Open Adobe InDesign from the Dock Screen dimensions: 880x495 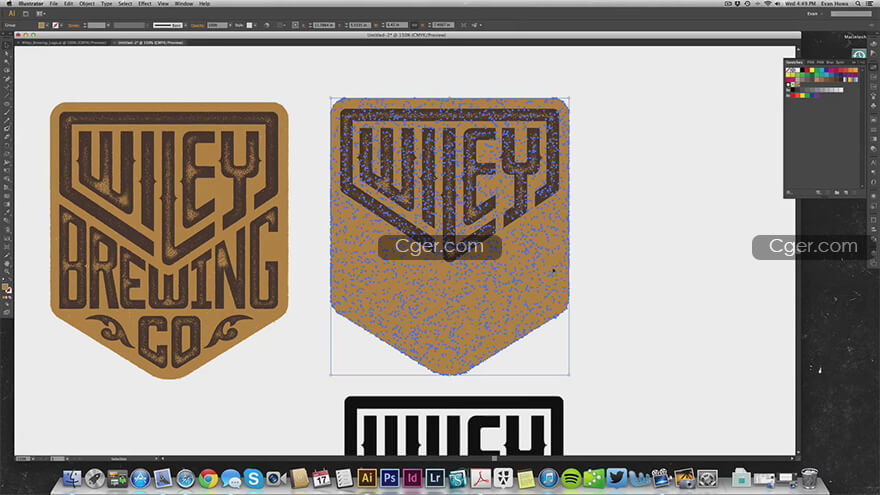point(412,478)
